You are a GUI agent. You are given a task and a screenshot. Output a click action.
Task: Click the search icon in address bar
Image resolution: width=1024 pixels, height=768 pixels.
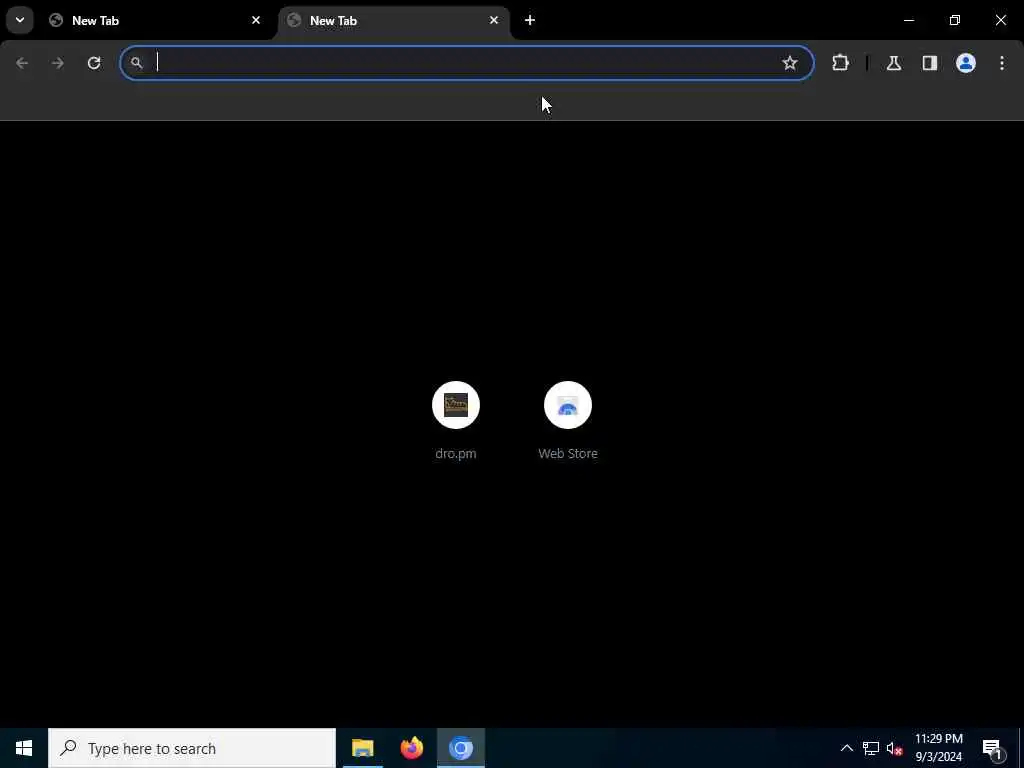136,63
